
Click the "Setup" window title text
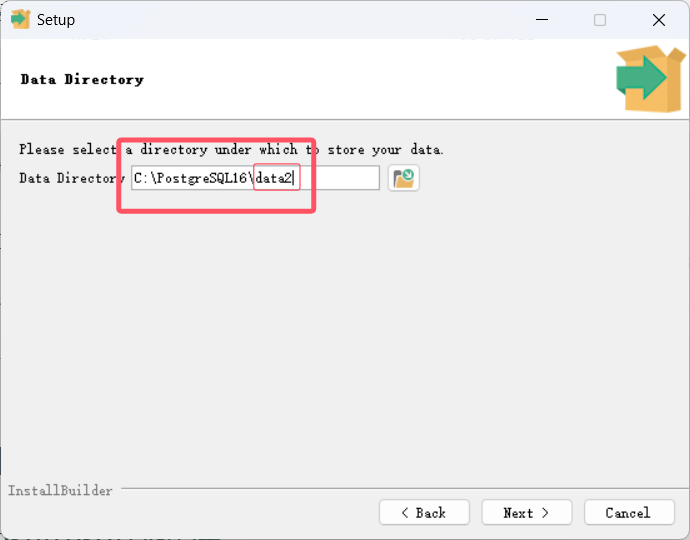pos(56,19)
